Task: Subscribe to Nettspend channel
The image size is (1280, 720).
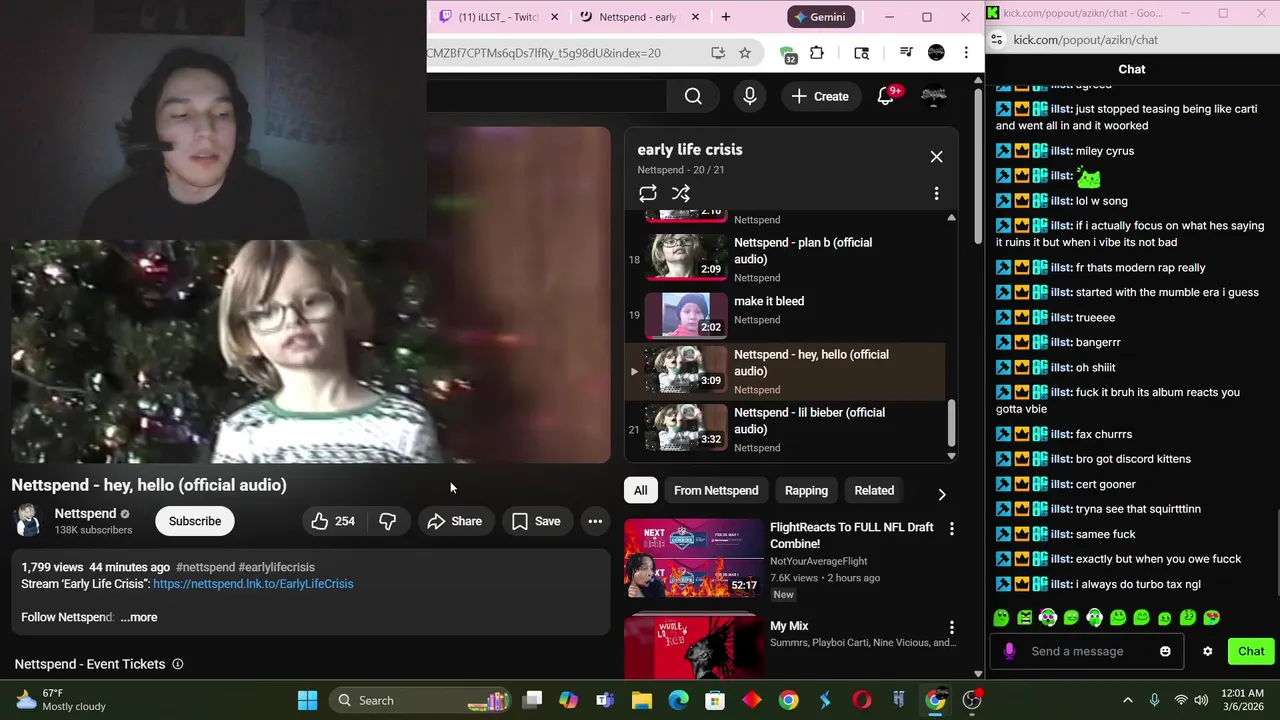Action: click(195, 521)
